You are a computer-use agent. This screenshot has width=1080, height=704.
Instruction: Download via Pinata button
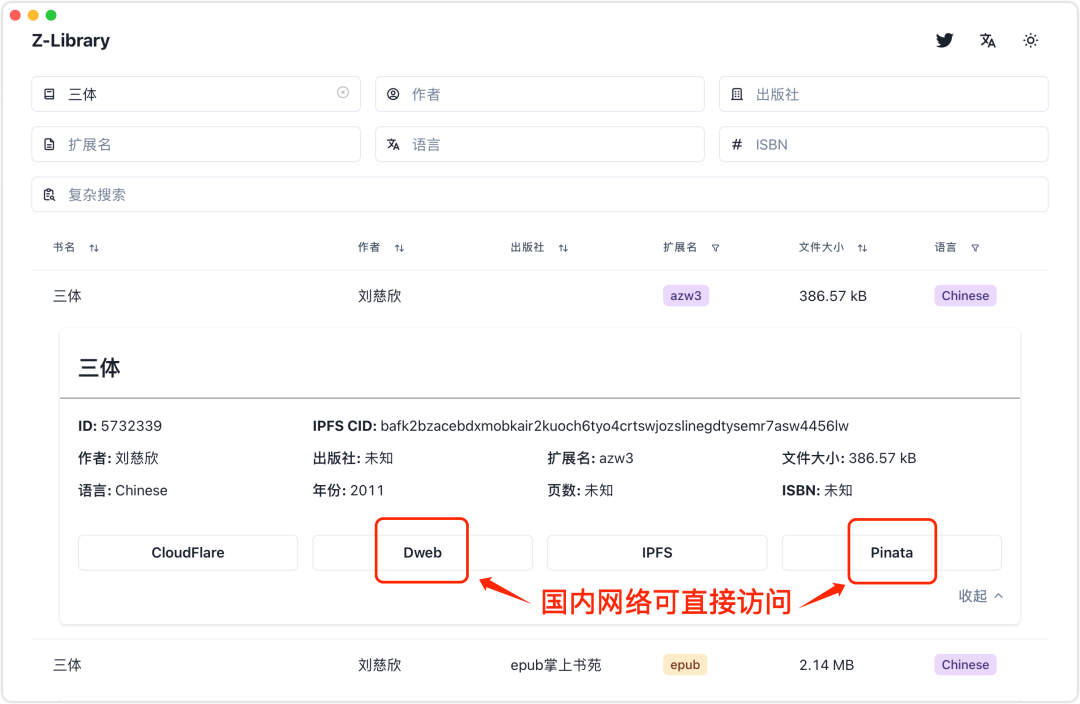pos(892,552)
